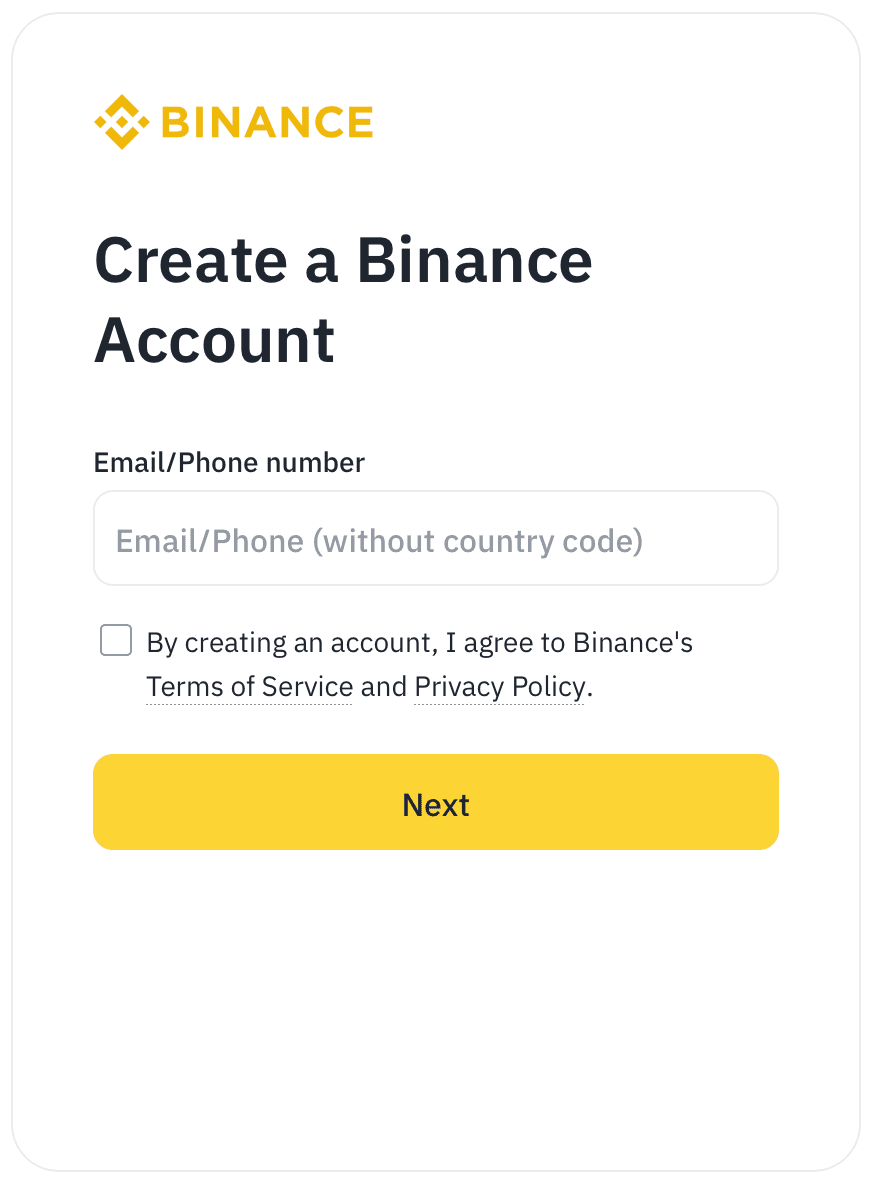Tick the agreement checkbox
The height and width of the screenshot is (1186, 878).
pos(116,640)
